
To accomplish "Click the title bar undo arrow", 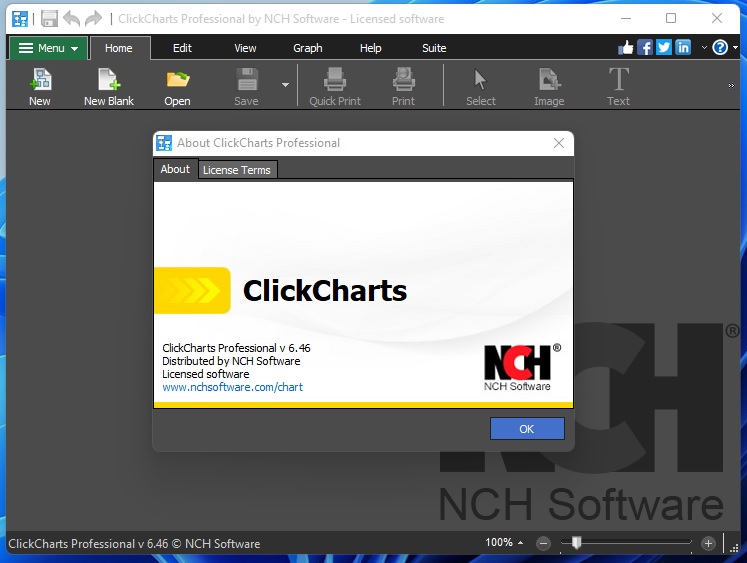I will pos(71,19).
